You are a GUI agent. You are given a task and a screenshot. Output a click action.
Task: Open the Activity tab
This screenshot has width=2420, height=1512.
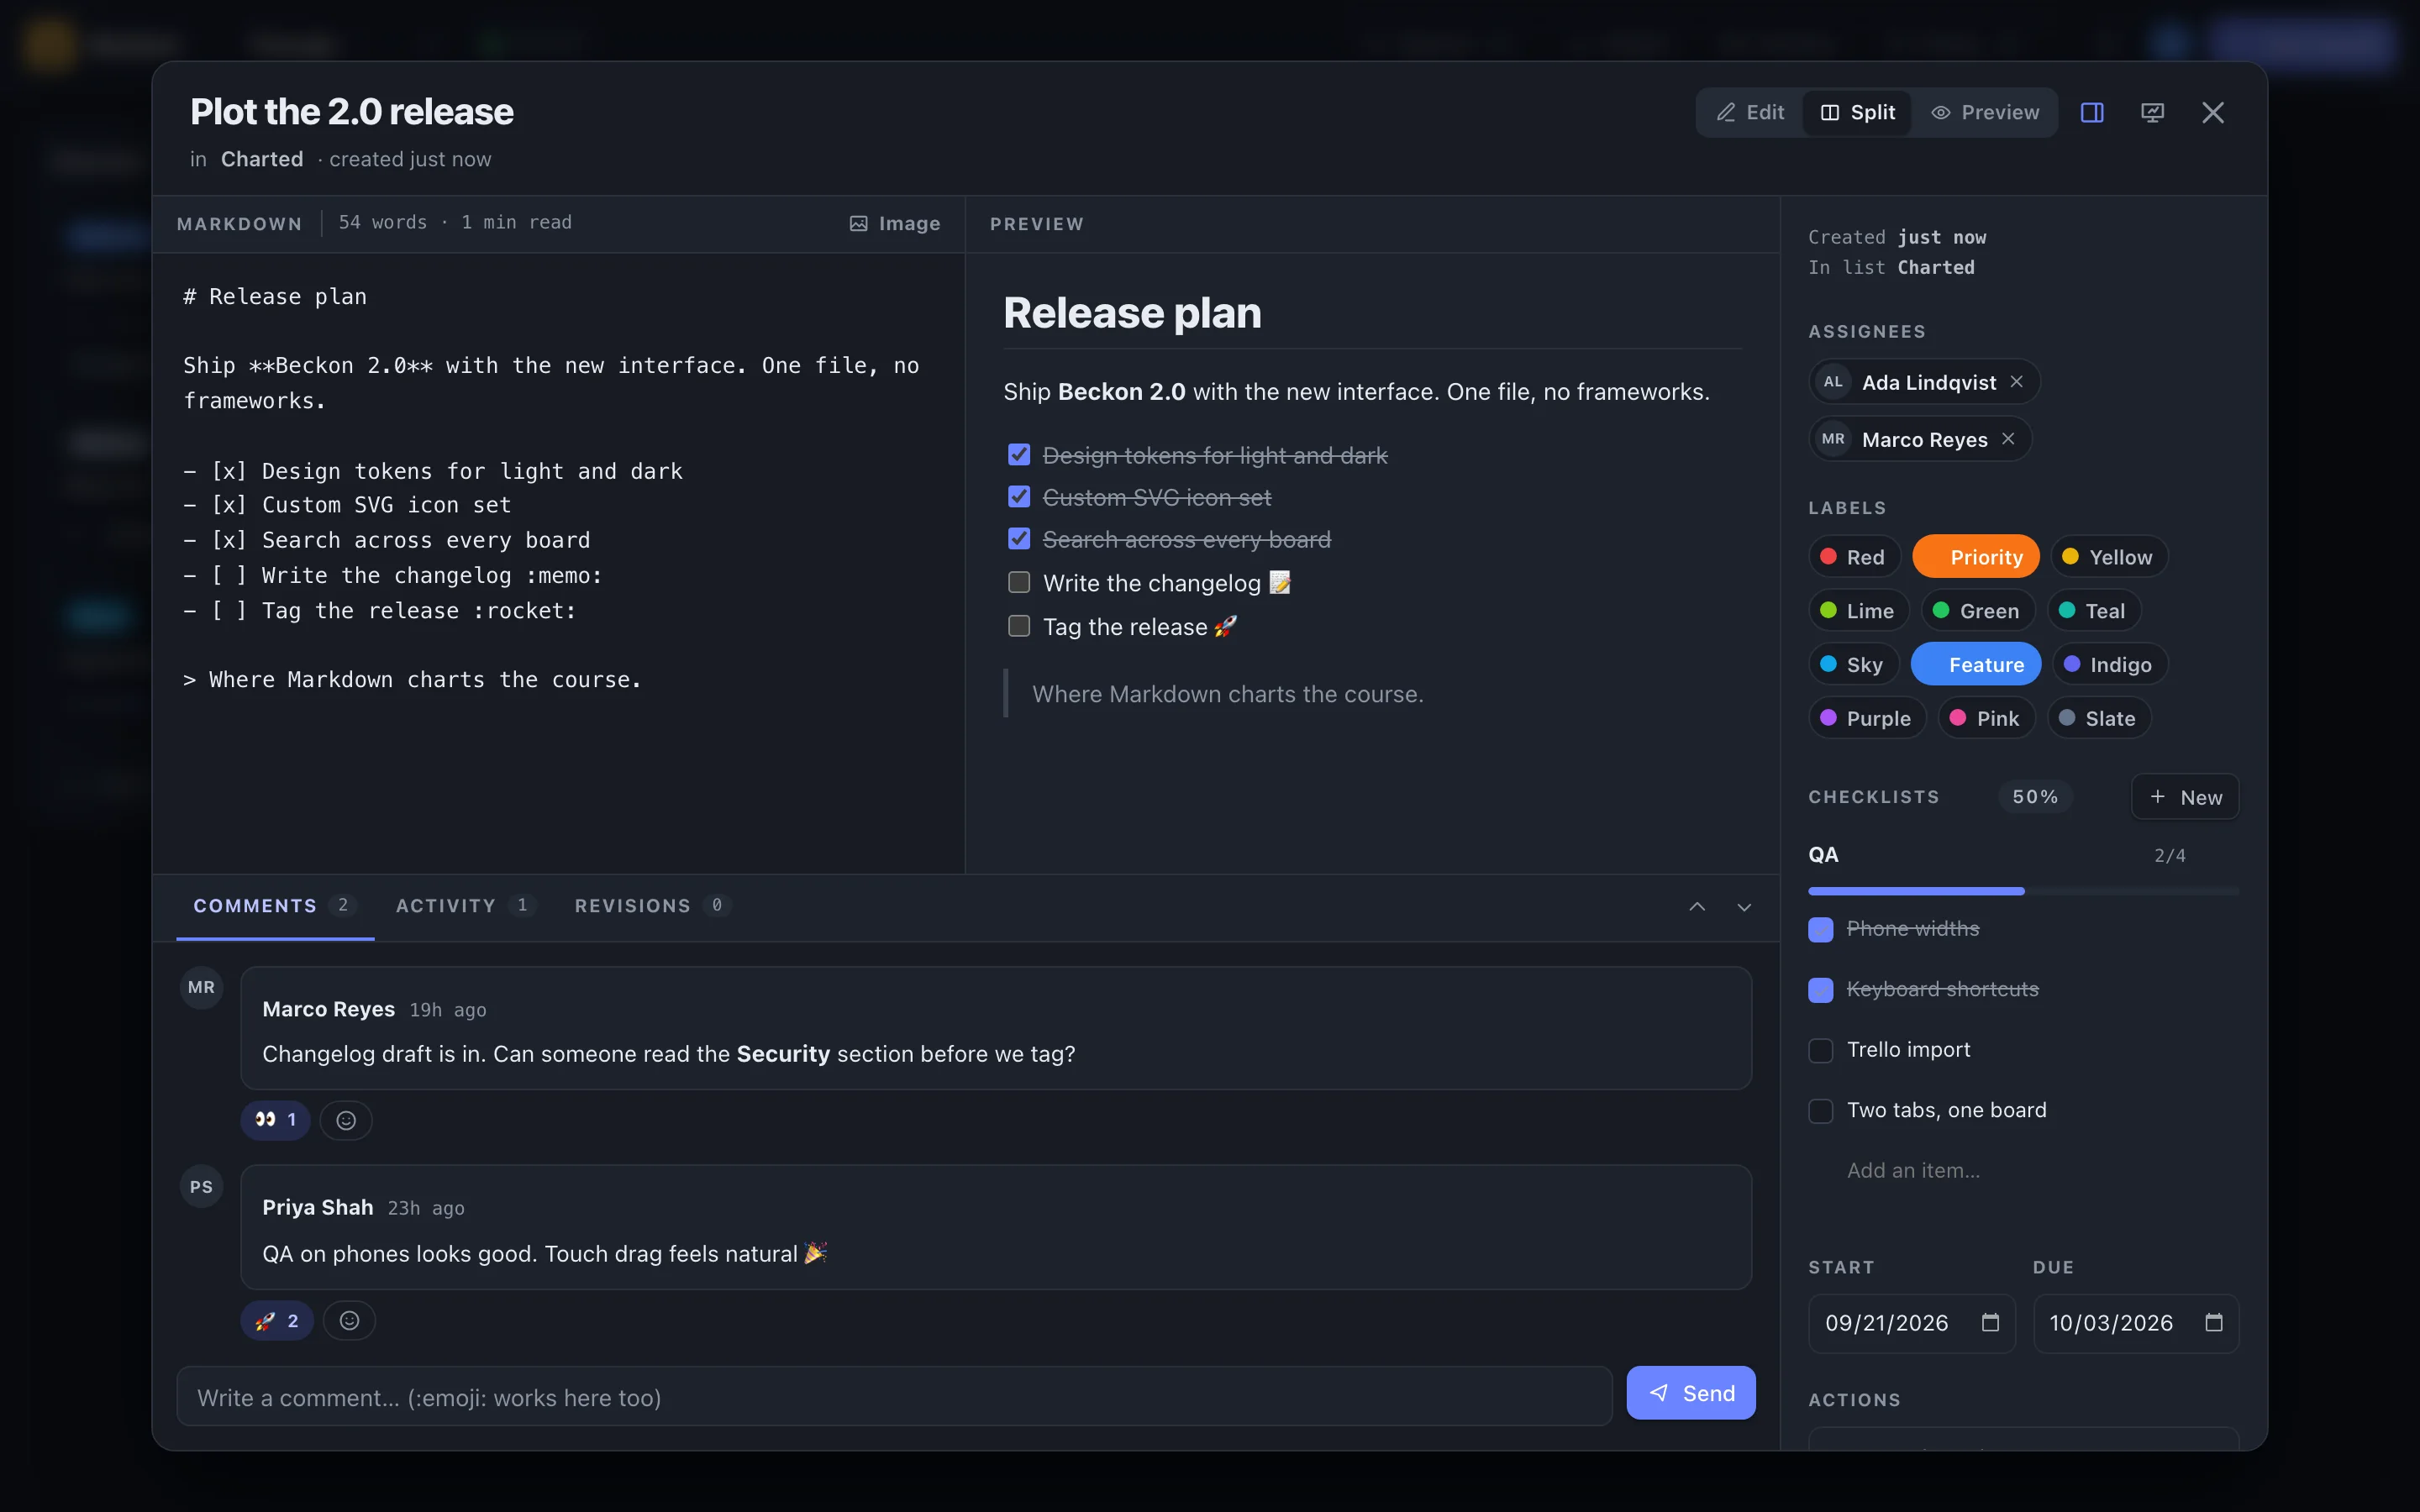pos(466,906)
